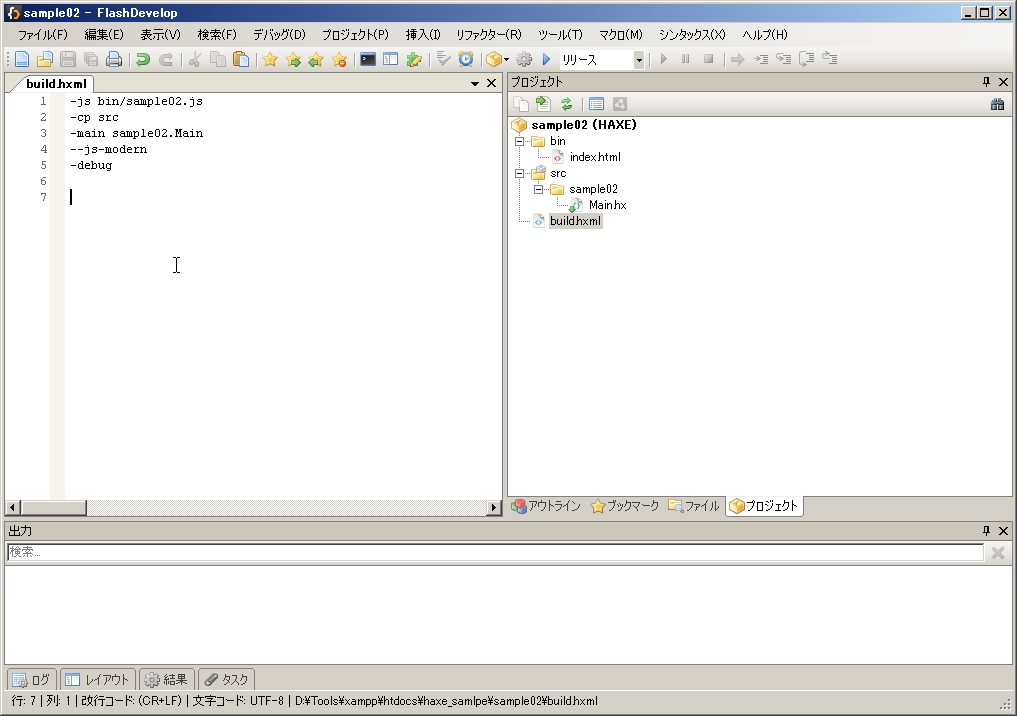Switch to the ログ tab

pyautogui.click(x=32, y=679)
